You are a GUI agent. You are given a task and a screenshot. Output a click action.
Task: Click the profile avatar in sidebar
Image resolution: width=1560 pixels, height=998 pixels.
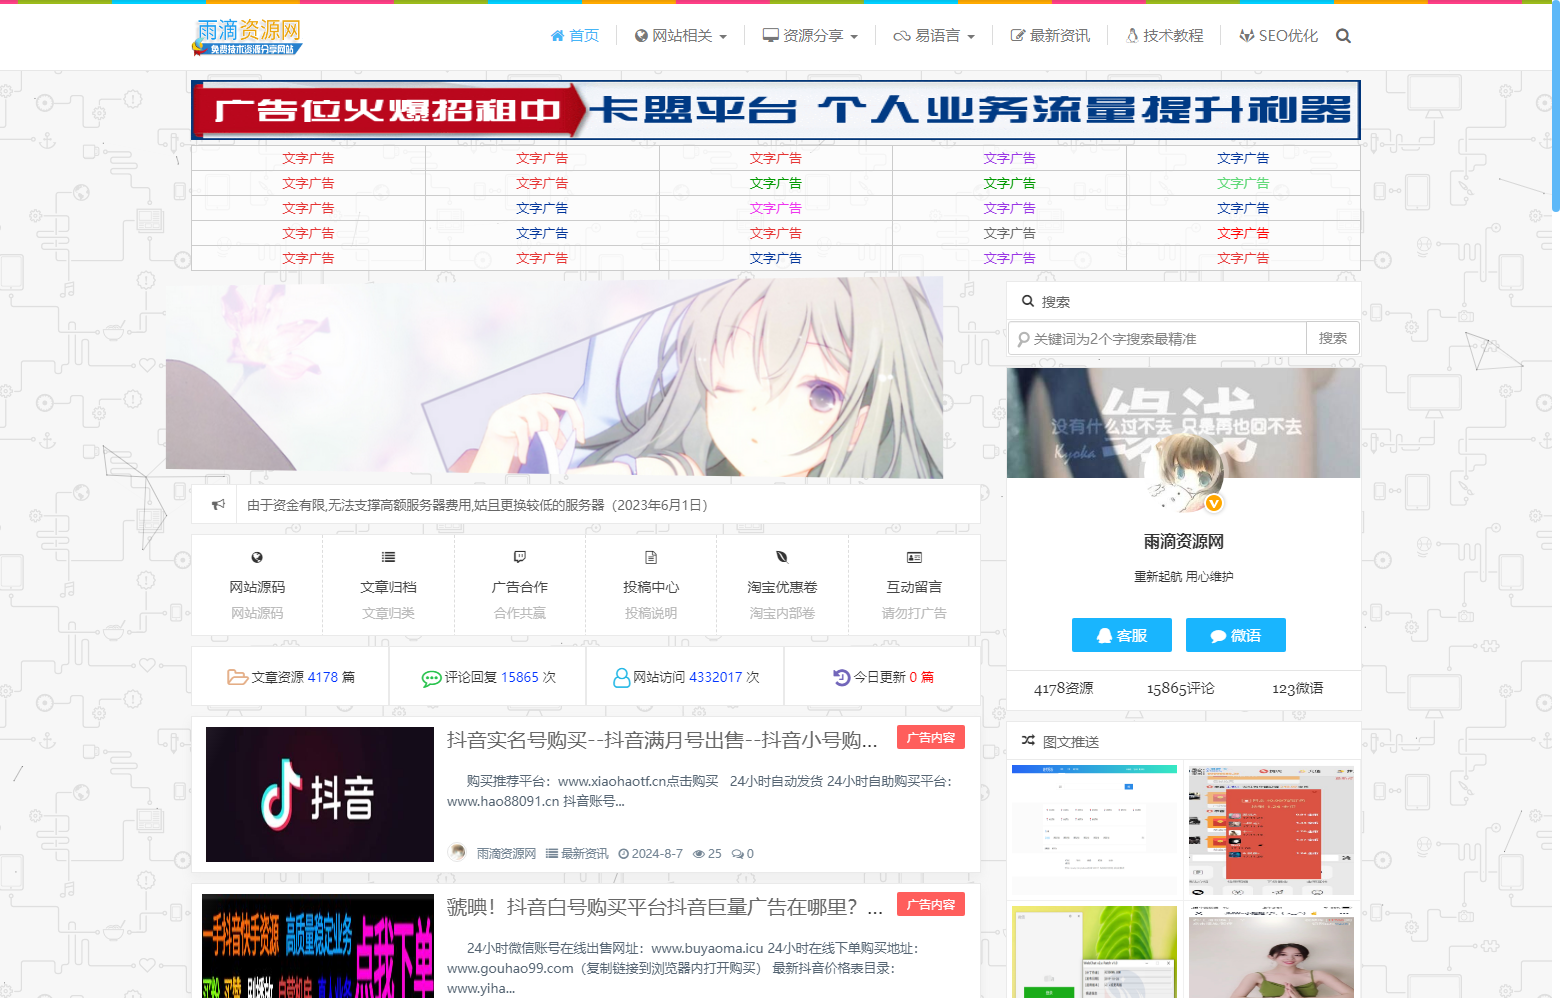(x=1185, y=475)
